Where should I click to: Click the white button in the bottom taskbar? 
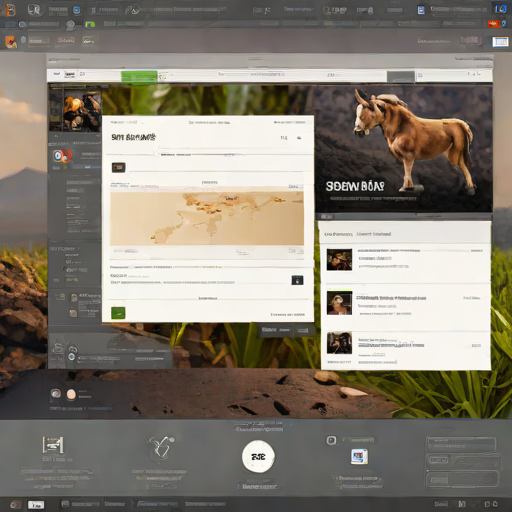click(36, 504)
